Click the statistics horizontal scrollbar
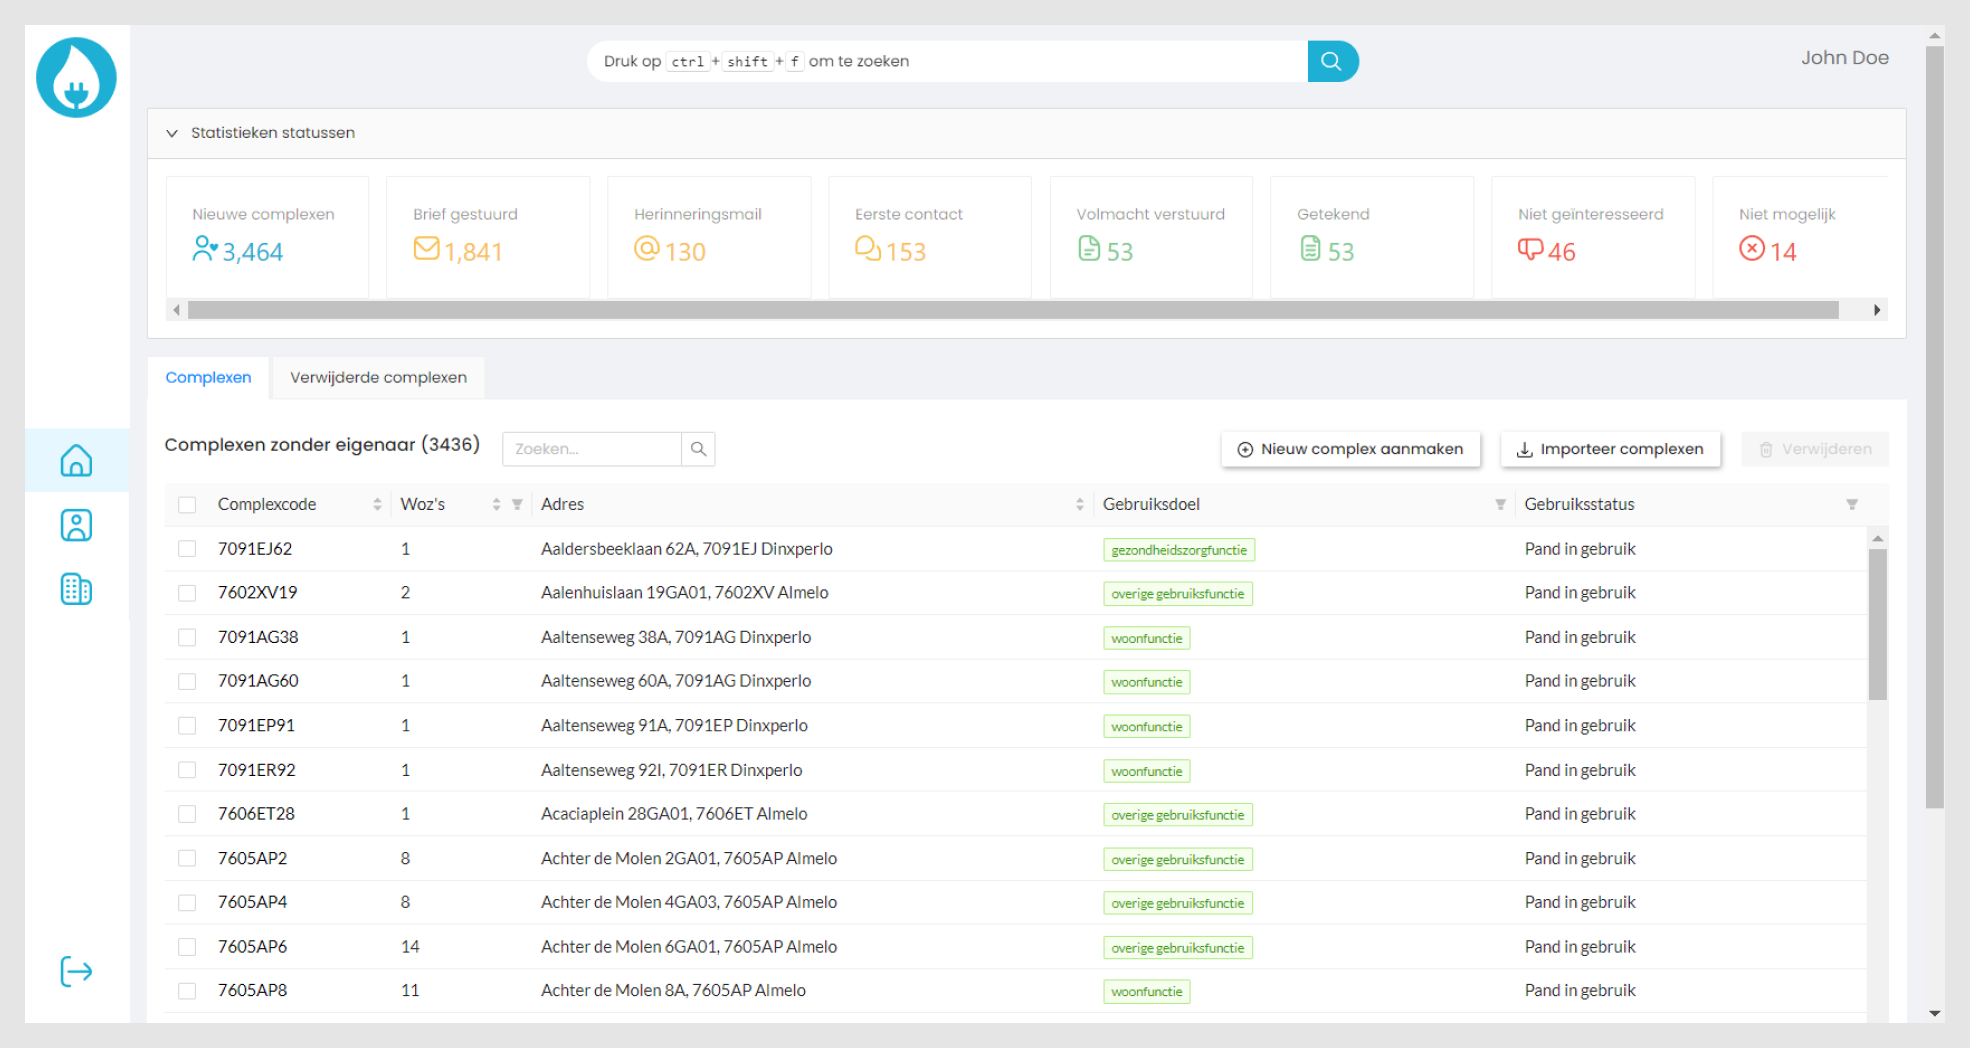The image size is (1970, 1048). tap(1013, 310)
